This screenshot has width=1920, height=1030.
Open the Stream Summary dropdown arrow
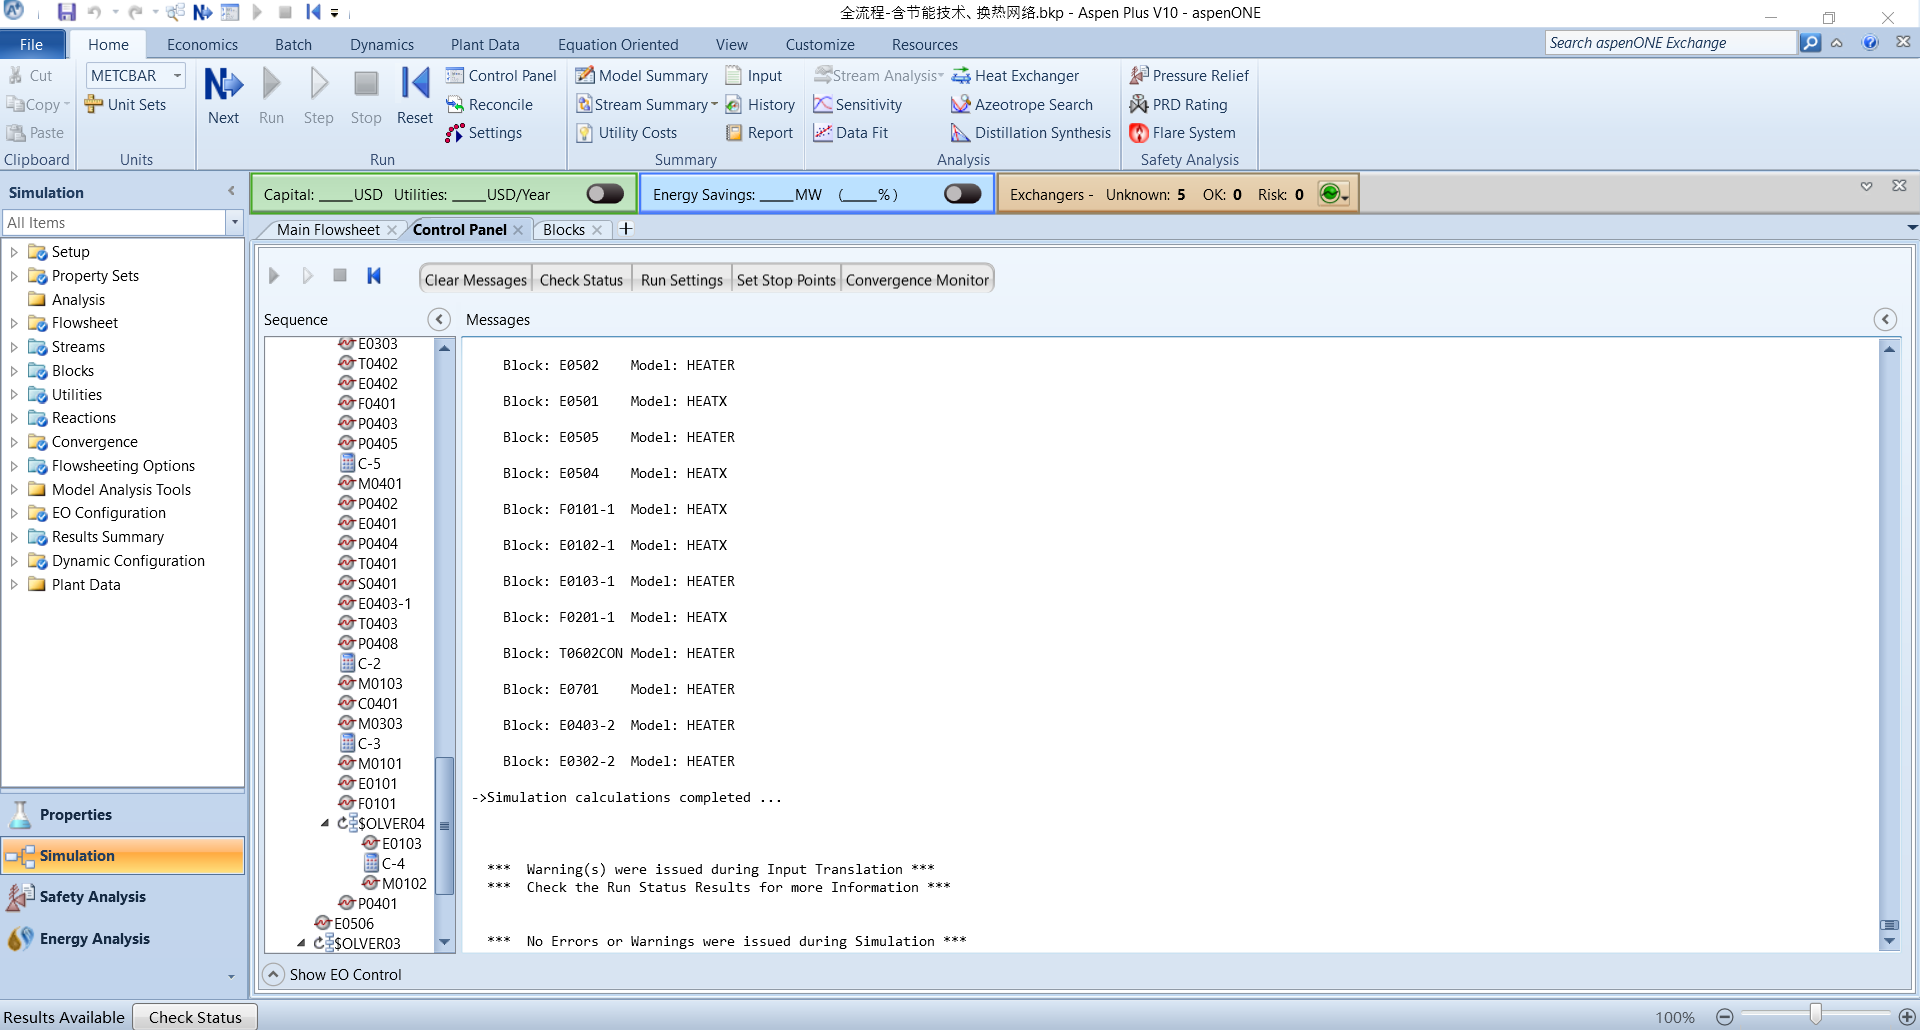click(x=715, y=105)
